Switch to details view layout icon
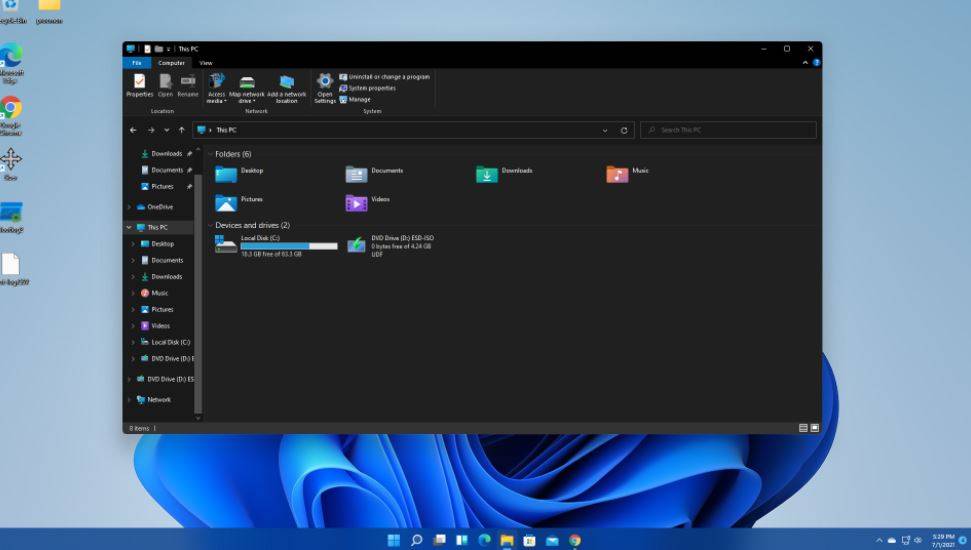The width and height of the screenshot is (971, 550). [x=803, y=428]
